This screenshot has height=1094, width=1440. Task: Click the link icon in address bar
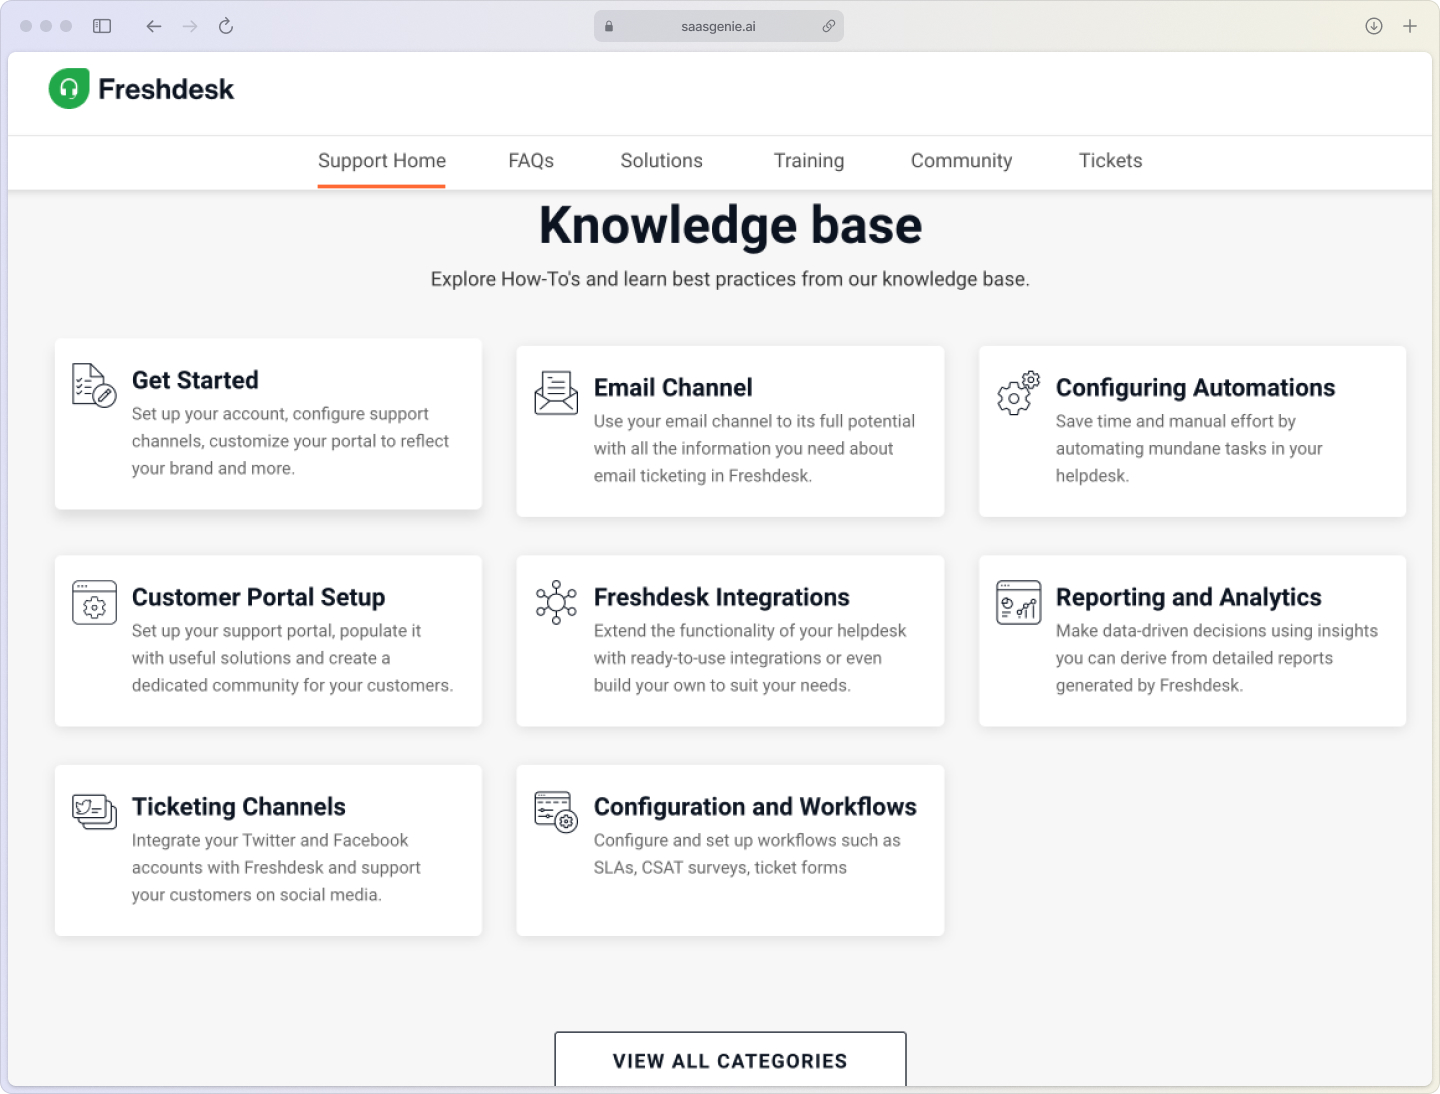(x=828, y=27)
